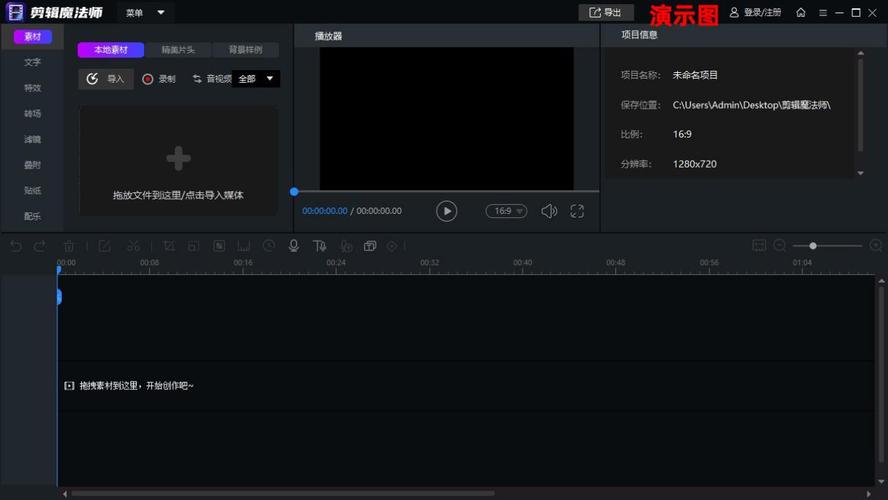
Task: Switch to the middle media tab, right of 本地素材
Action: tap(178, 50)
